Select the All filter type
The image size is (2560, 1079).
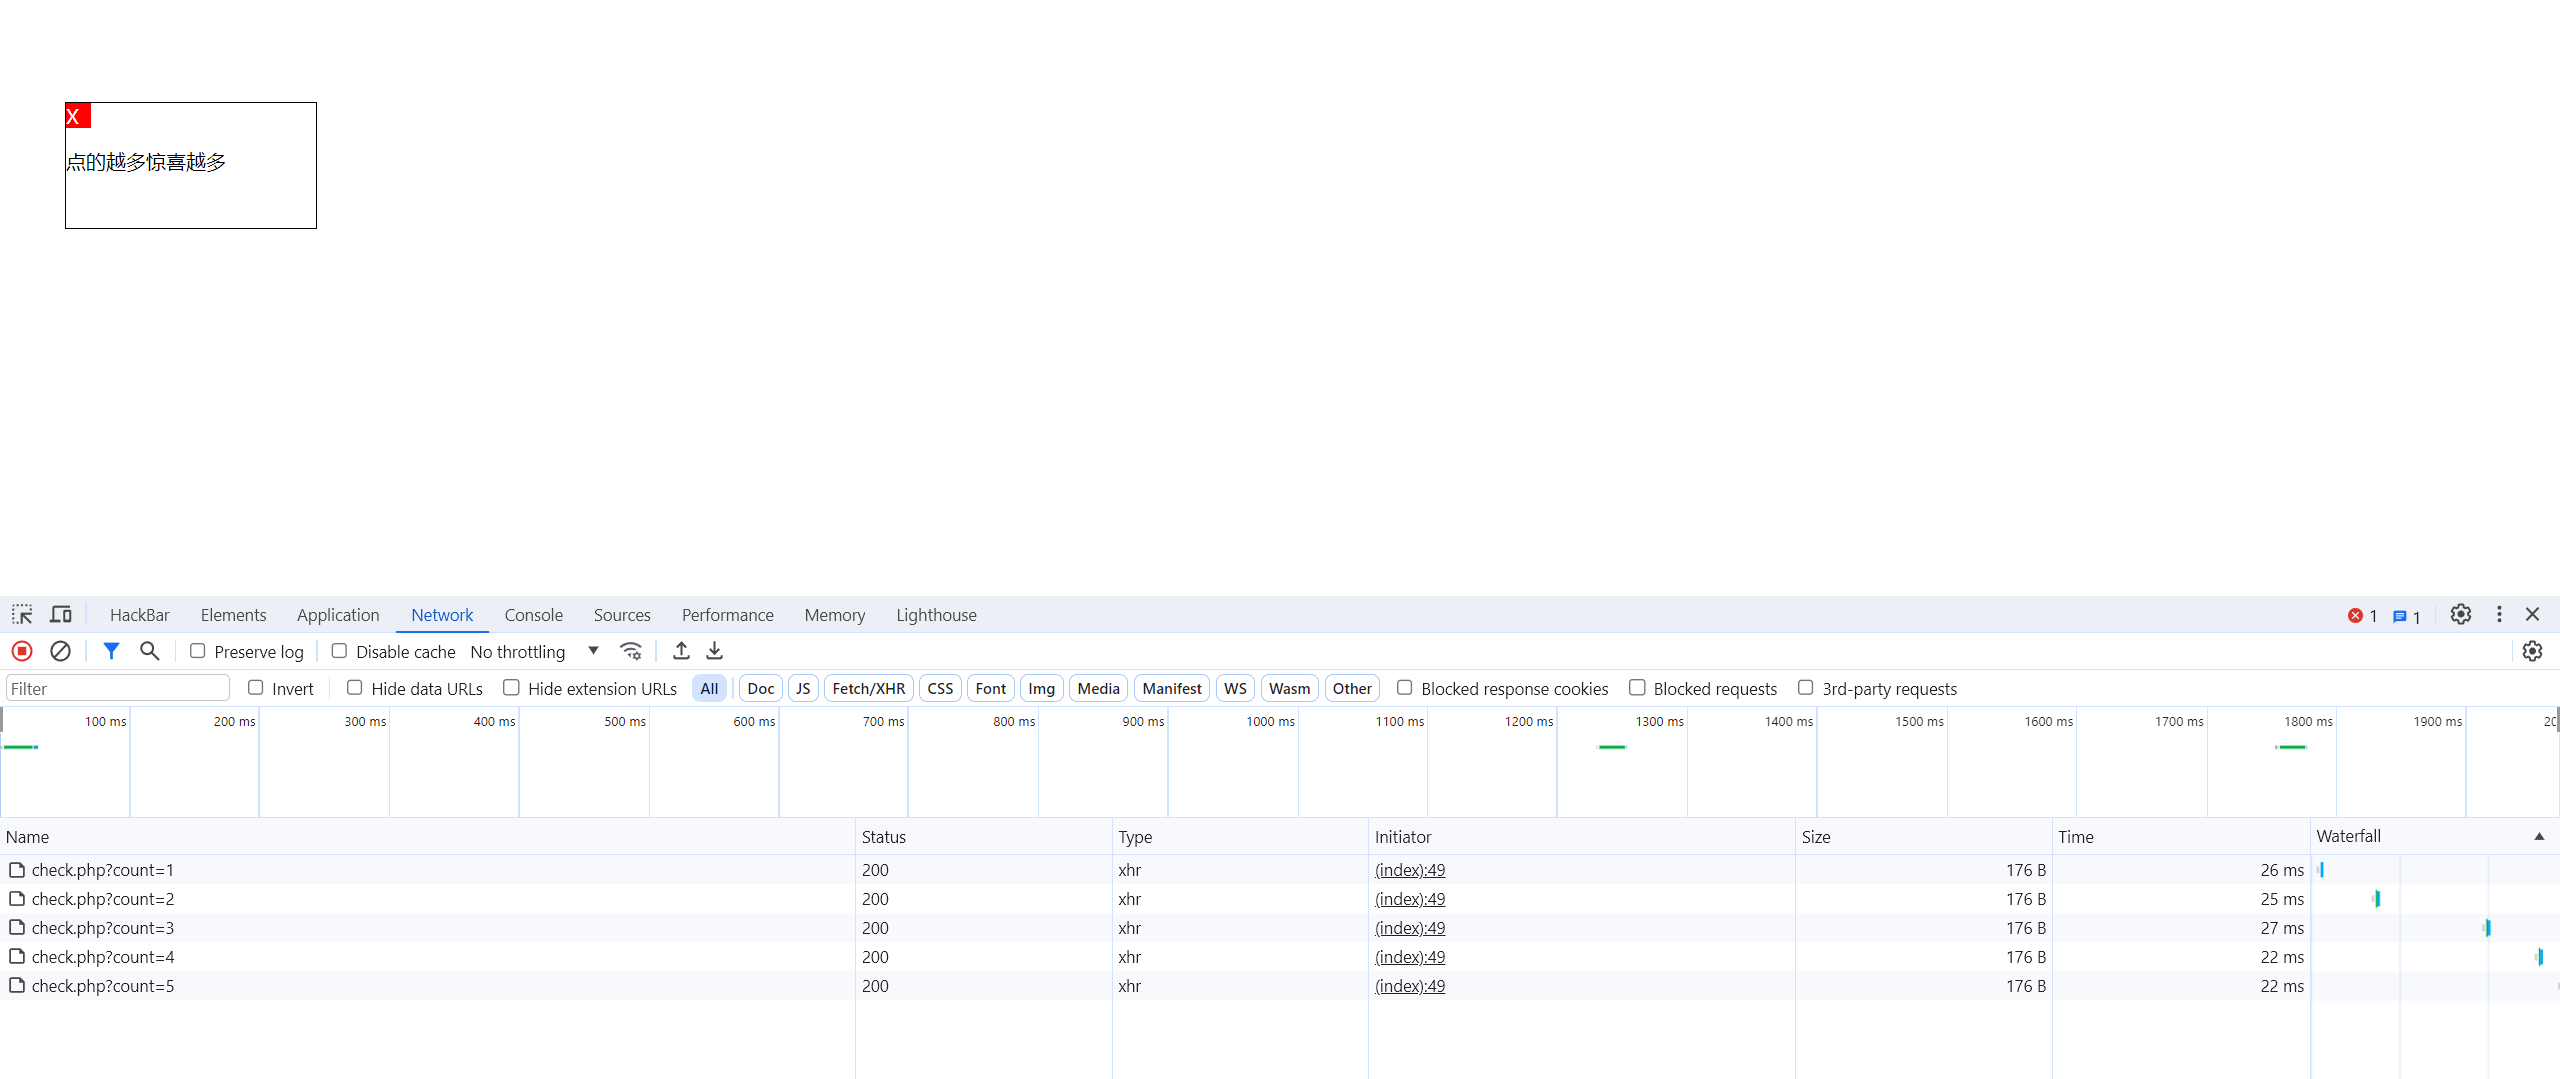point(709,688)
